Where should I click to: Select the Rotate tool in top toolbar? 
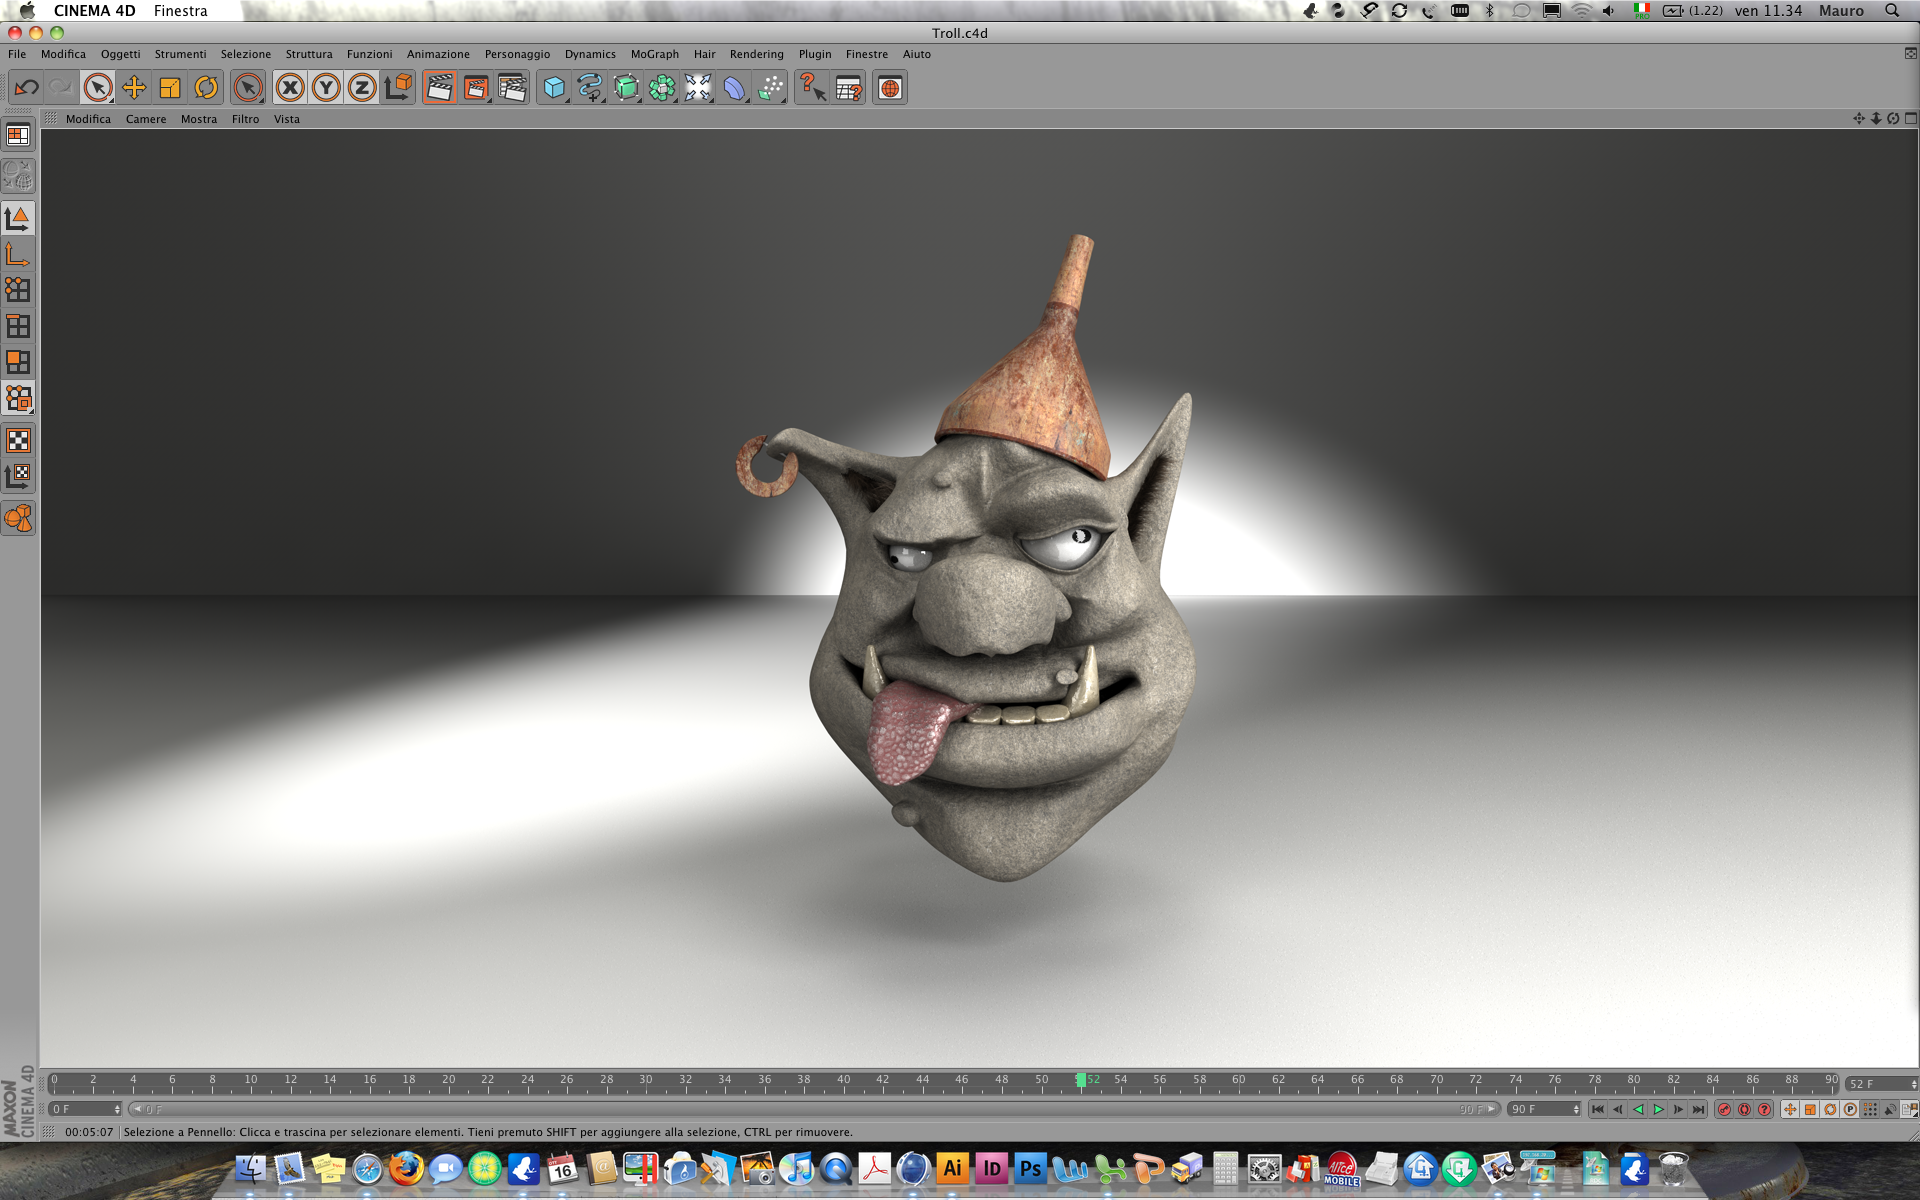[206, 88]
